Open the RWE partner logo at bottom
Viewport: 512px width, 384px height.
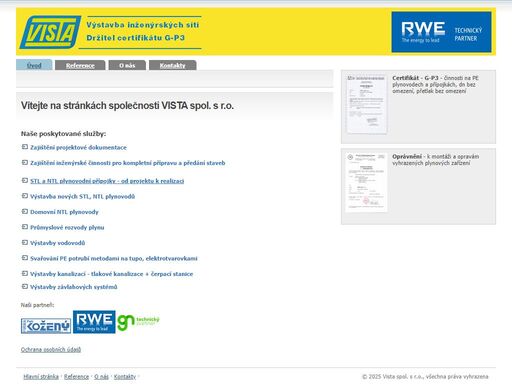click(94, 322)
